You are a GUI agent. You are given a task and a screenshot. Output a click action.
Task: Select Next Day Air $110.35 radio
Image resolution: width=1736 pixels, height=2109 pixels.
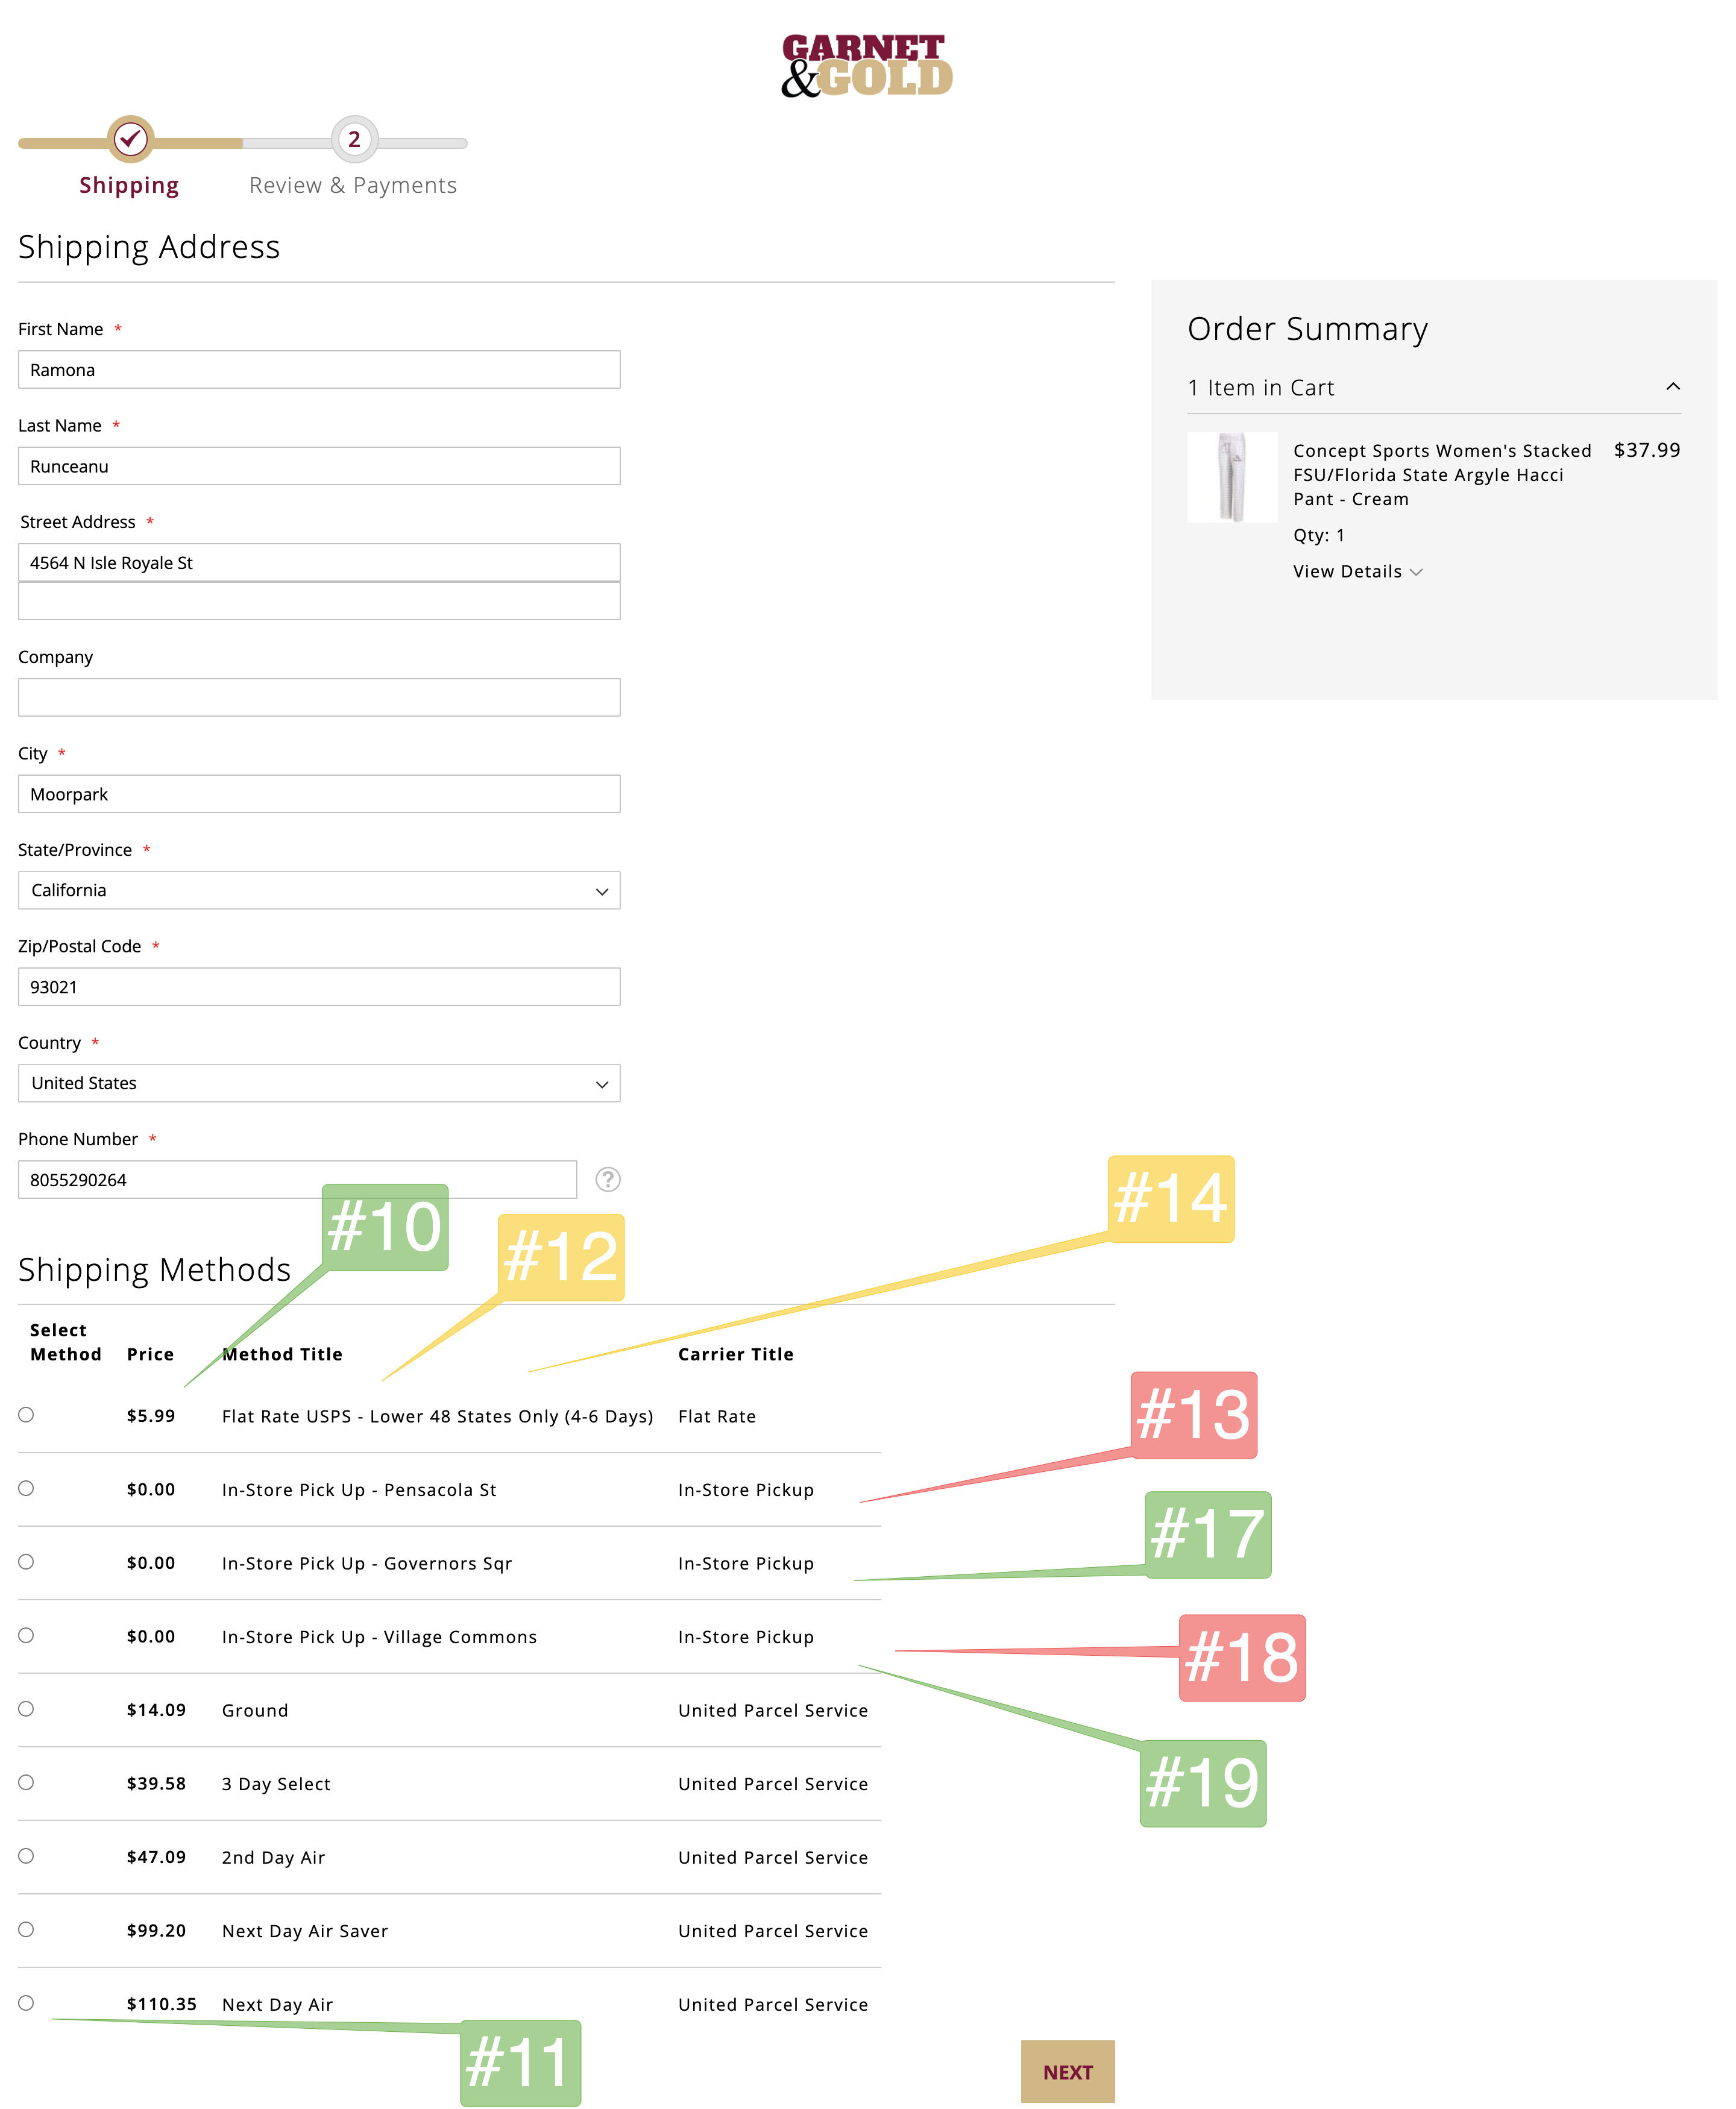[26, 2002]
